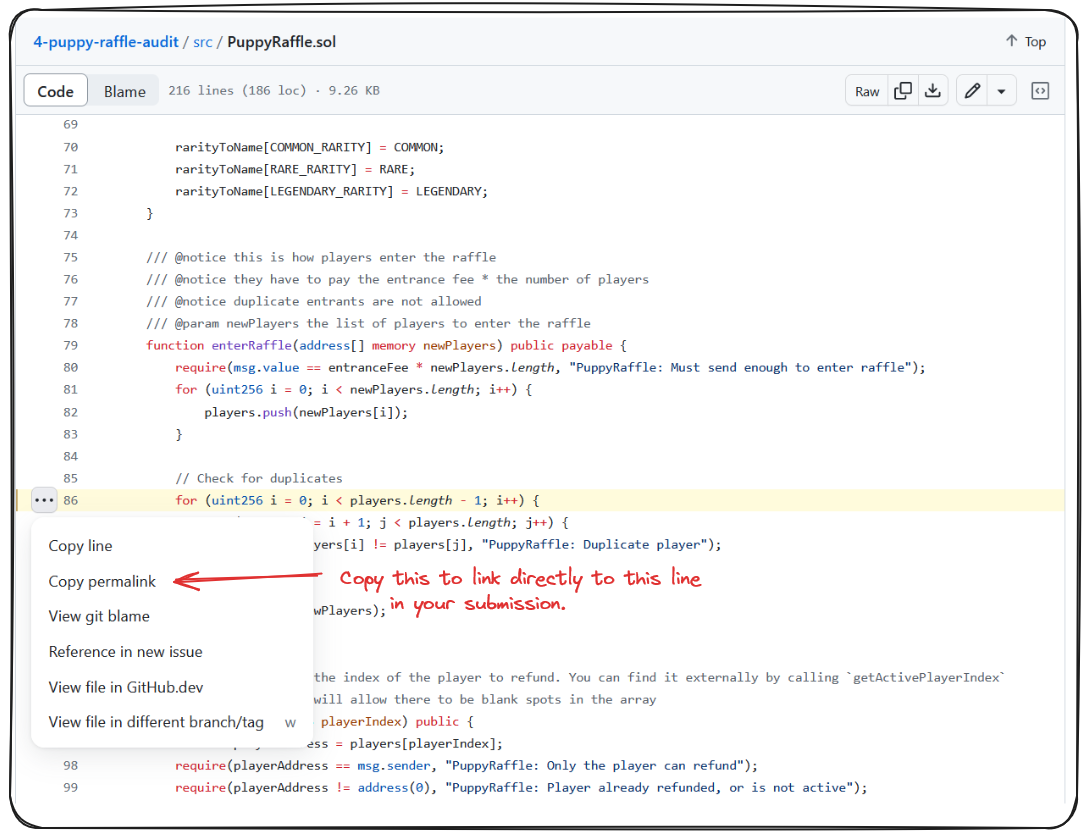Click line number 79
Viewport: 1087px width, 838px height.
point(70,345)
